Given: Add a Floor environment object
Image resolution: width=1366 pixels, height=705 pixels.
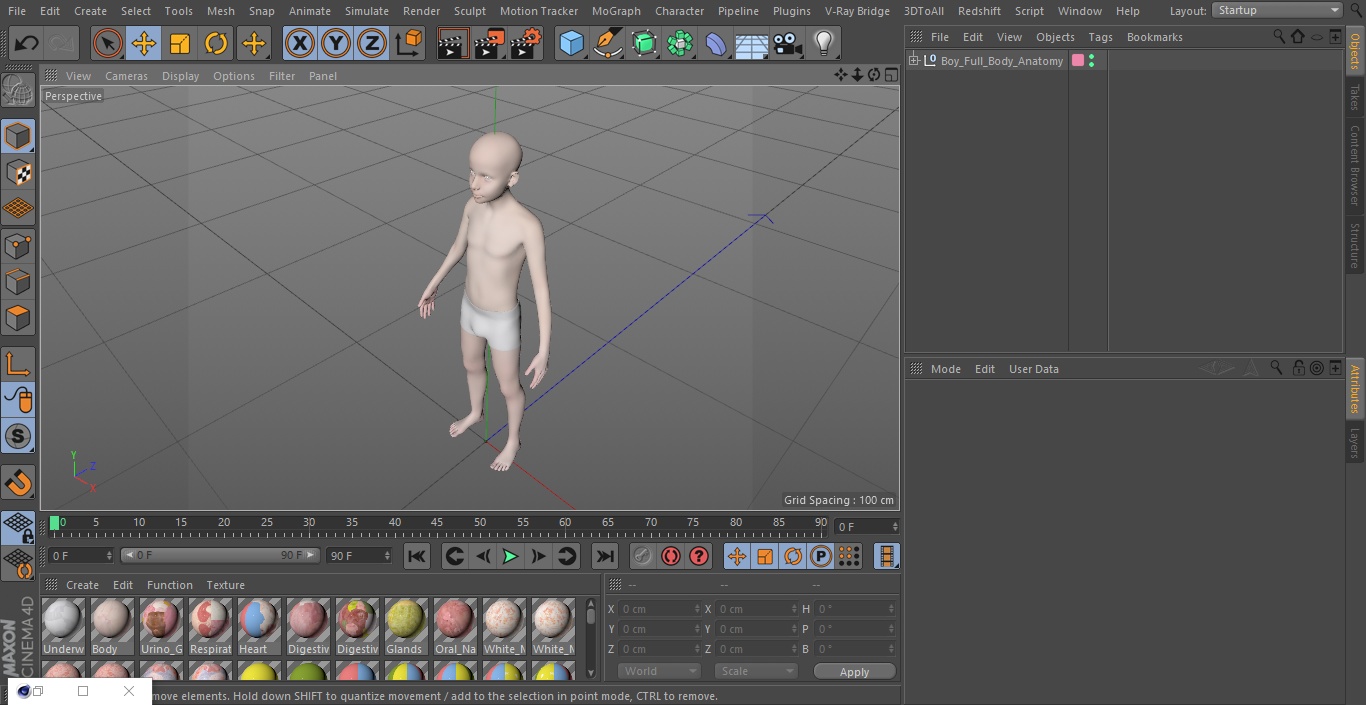Looking at the screenshot, I should pyautogui.click(x=752, y=44).
